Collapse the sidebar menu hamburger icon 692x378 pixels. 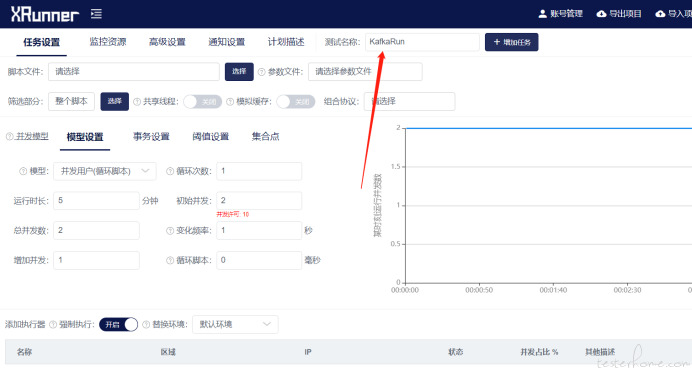coord(96,14)
